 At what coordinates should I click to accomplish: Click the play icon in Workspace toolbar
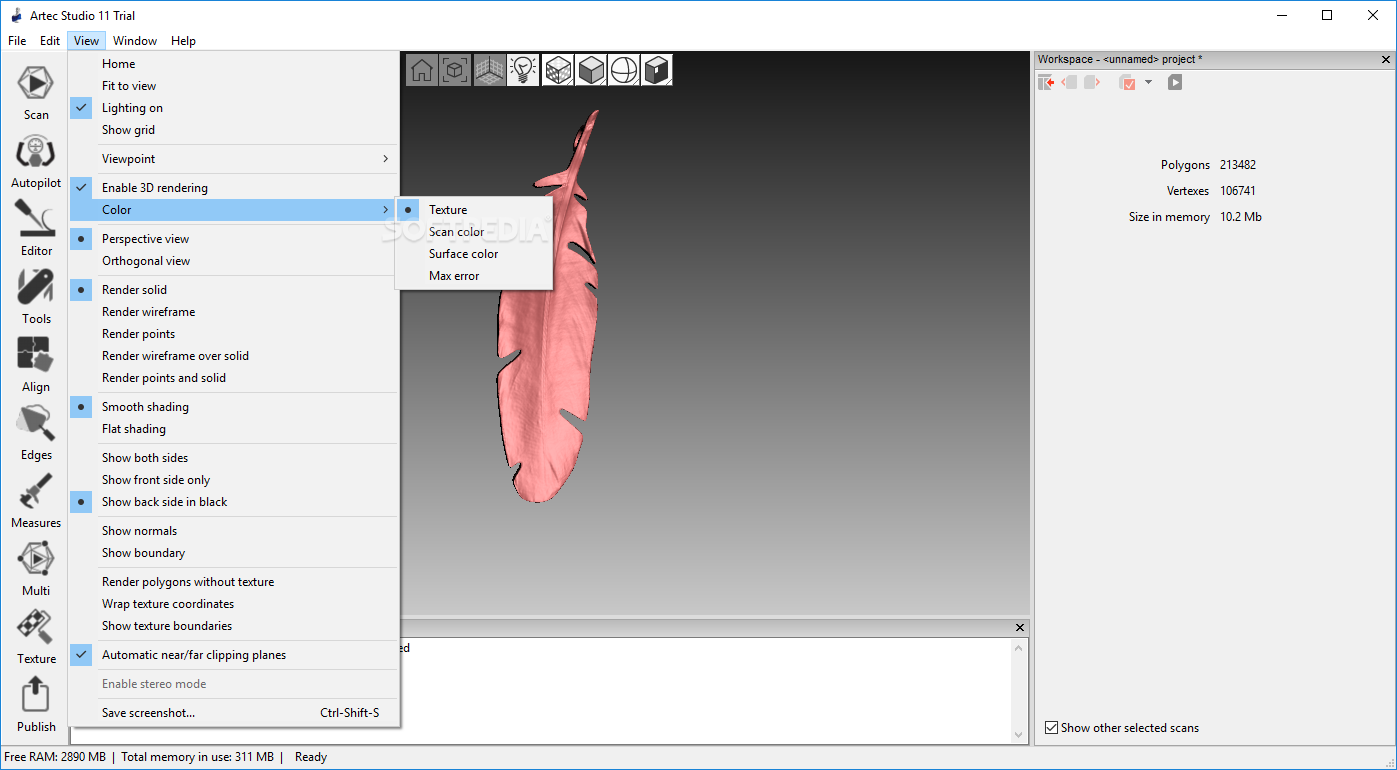click(1175, 82)
